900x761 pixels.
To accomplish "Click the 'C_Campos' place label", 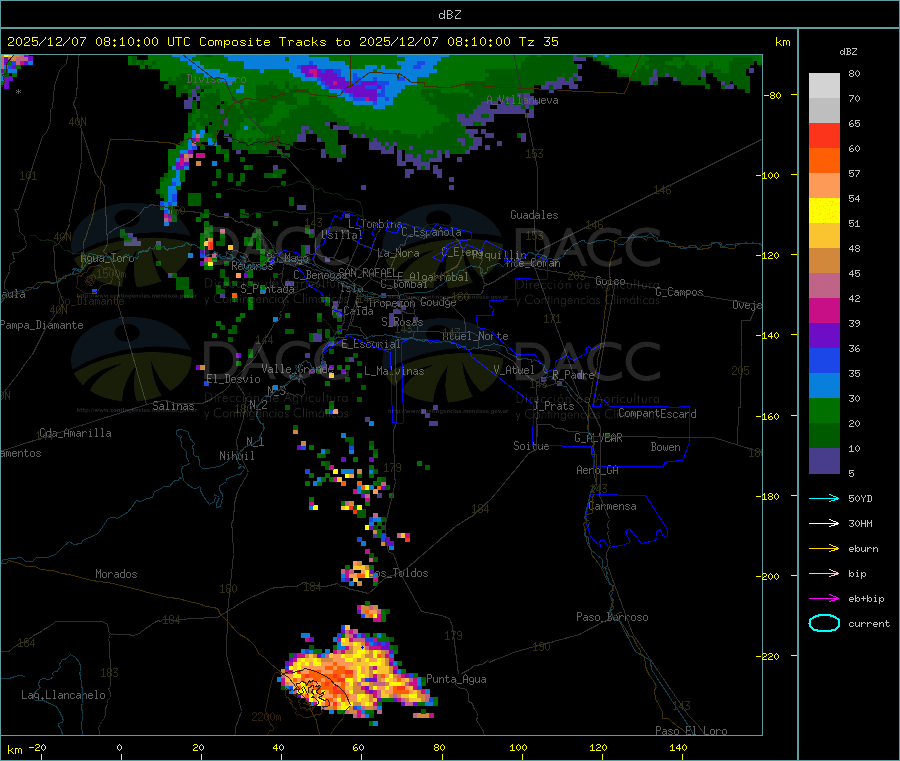I will point(679,292).
